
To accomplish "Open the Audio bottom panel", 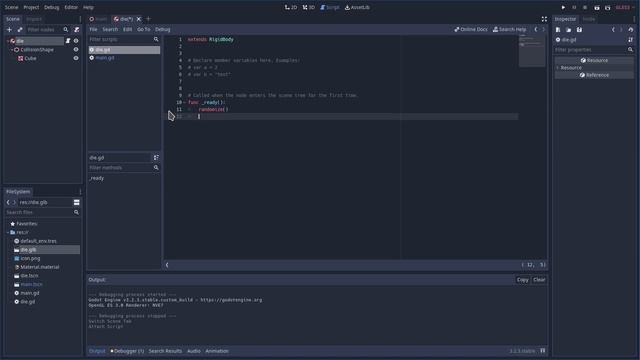I will coord(194,351).
